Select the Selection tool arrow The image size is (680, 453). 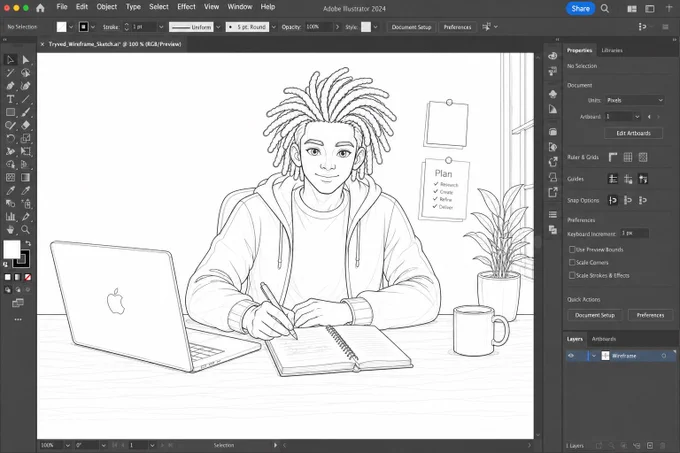(x=10, y=59)
